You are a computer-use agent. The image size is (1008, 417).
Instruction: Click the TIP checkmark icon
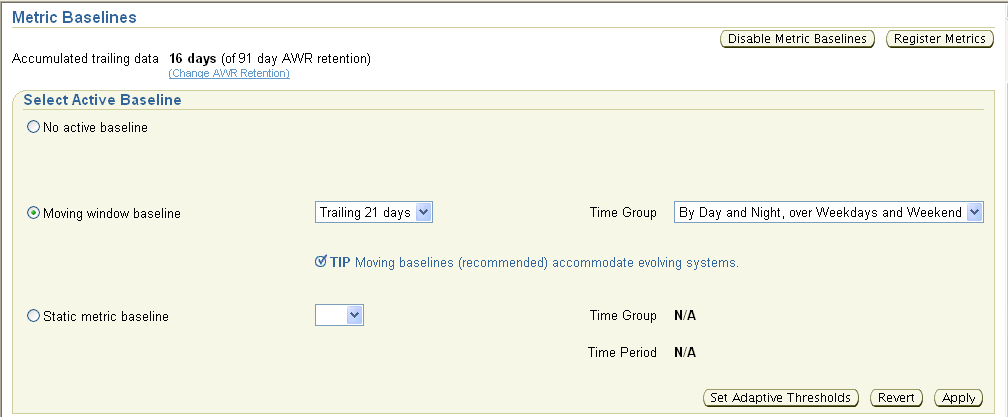[x=321, y=262]
